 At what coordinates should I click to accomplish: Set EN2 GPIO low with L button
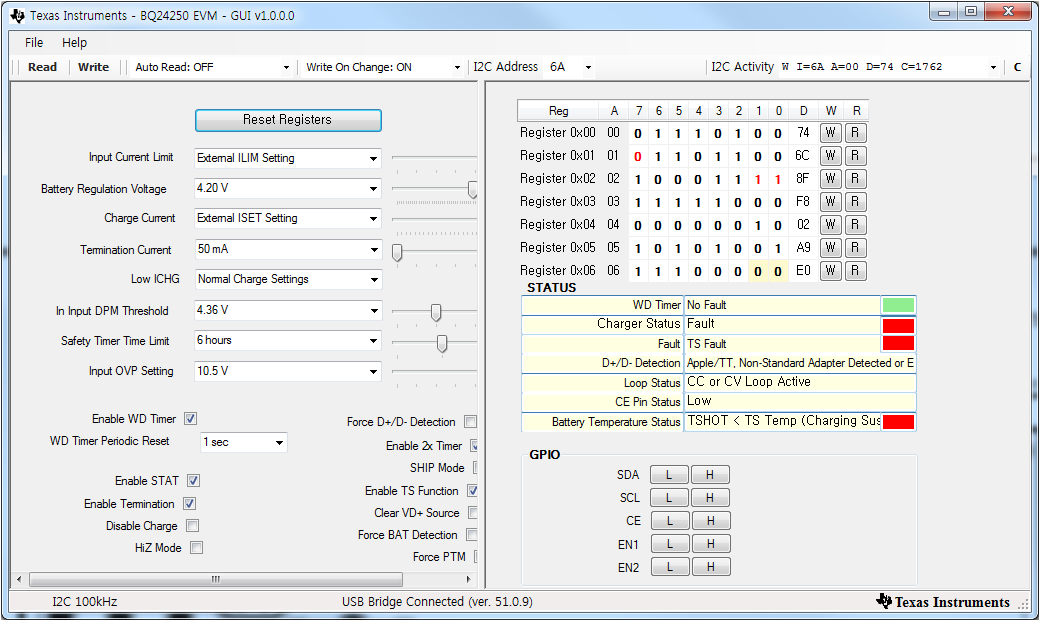tap(669, 567)
